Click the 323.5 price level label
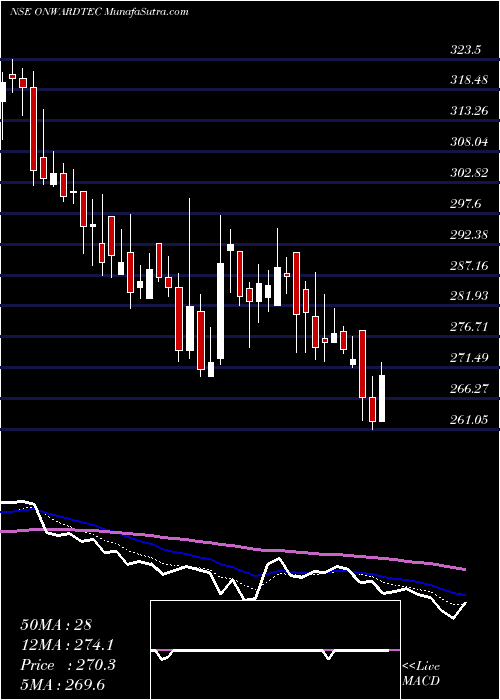Viewport: 500px width, 700px height. (465, 50)
